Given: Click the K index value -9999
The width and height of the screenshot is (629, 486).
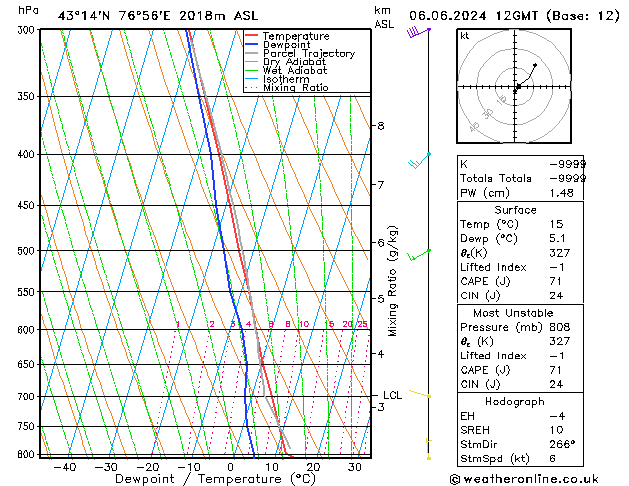Looking at the screenshot, I should 568,164.
